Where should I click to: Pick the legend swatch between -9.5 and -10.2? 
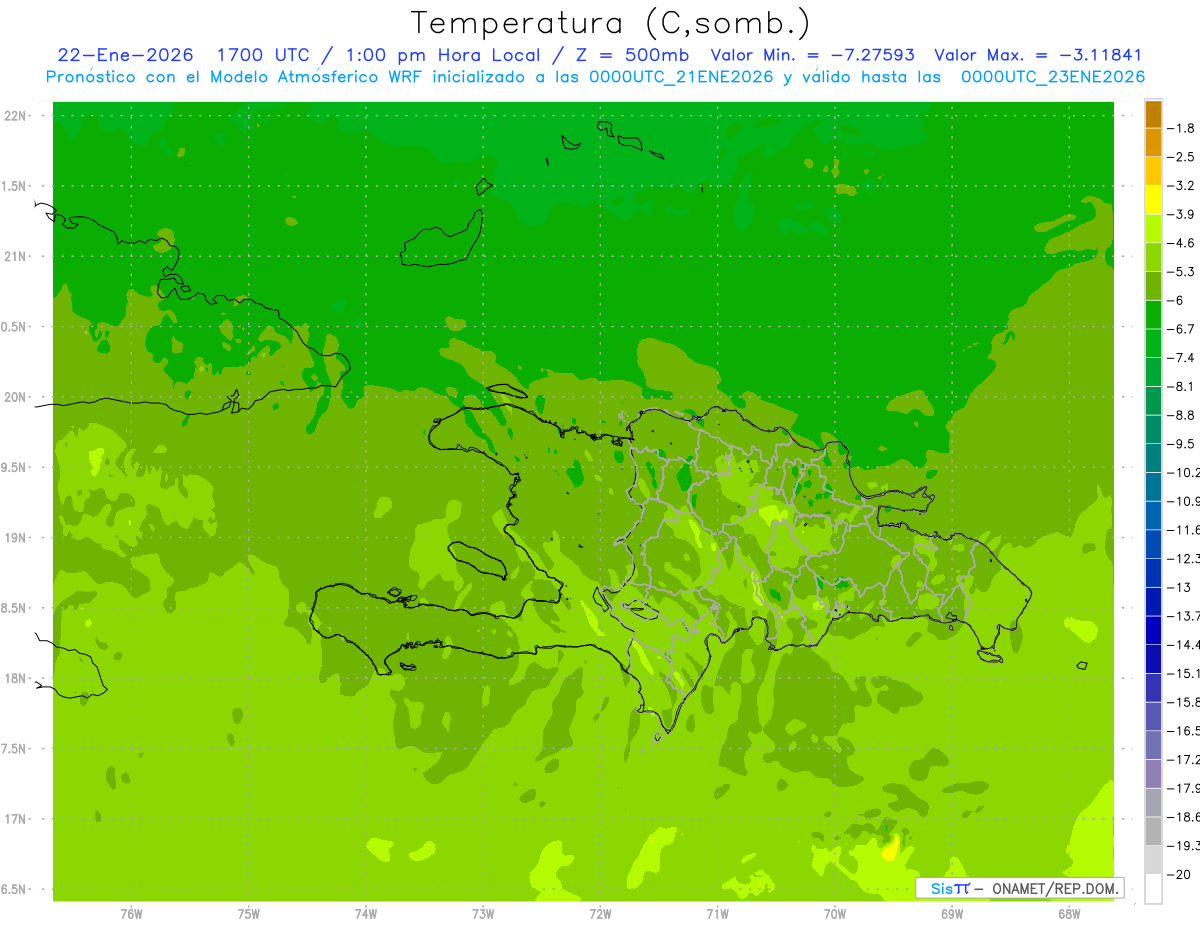1153,458
